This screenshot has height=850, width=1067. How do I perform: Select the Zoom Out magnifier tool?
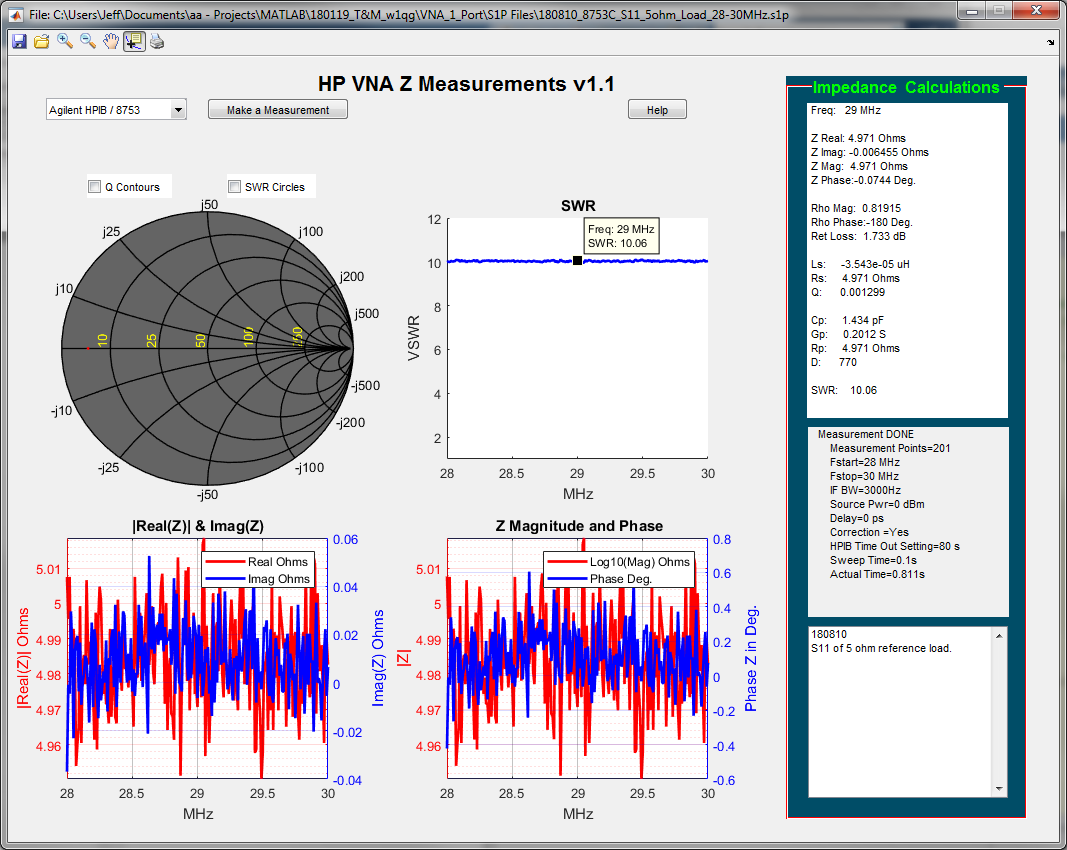pos(87,41)
